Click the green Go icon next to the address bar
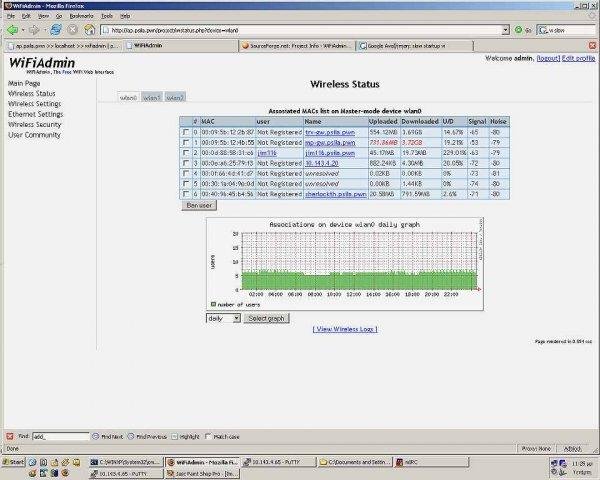 [x=518, y=30]
